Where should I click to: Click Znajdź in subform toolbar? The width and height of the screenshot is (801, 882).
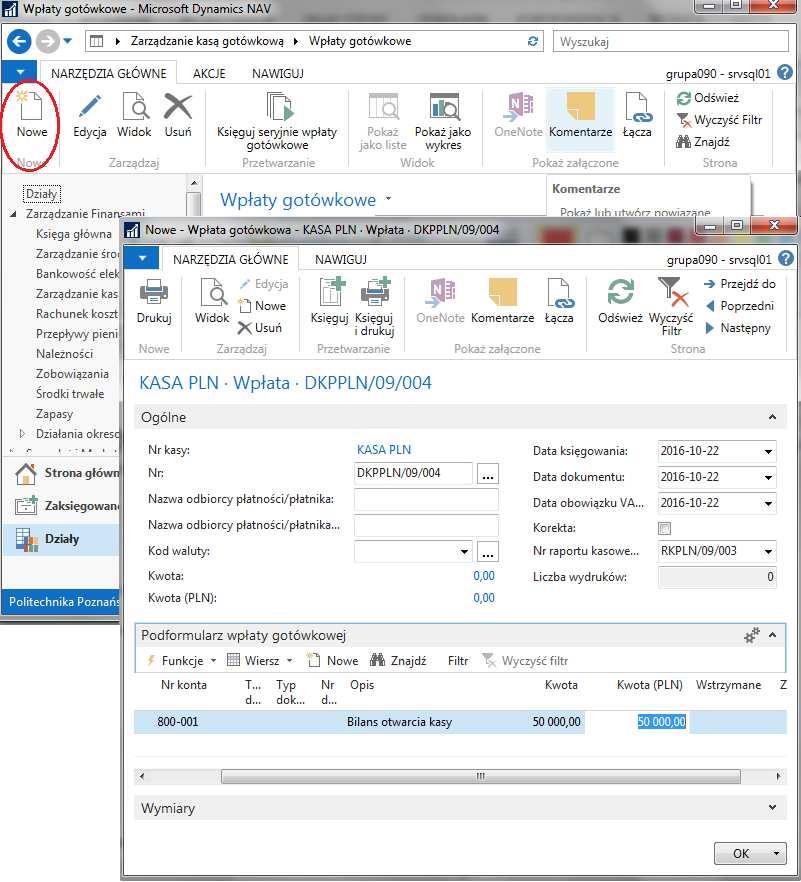pyautogui.click(x=398, y=661)
